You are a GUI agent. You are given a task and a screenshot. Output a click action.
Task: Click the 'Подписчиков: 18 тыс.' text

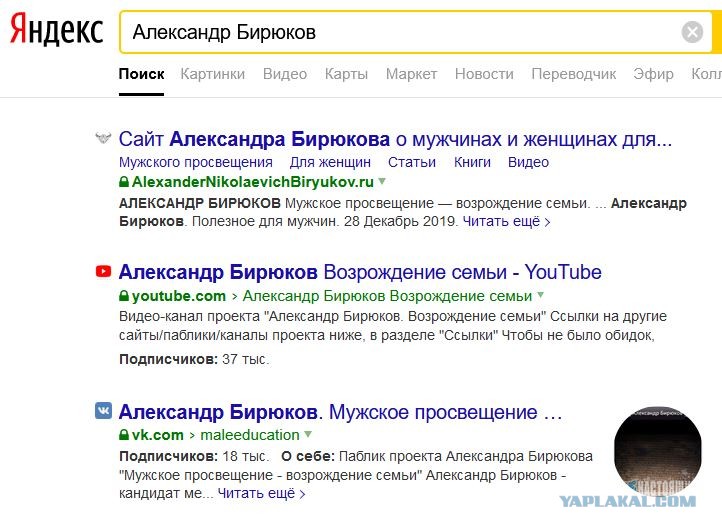(x=194, y=456)
